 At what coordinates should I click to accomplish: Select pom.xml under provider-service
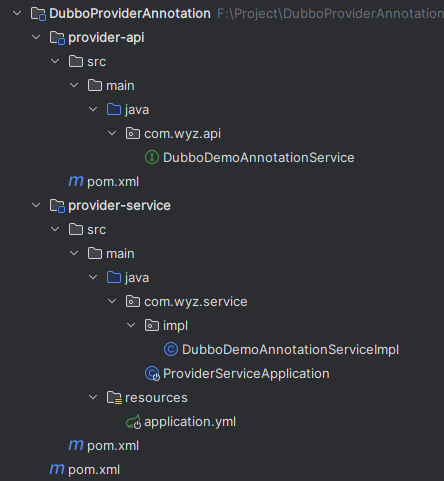113,446
